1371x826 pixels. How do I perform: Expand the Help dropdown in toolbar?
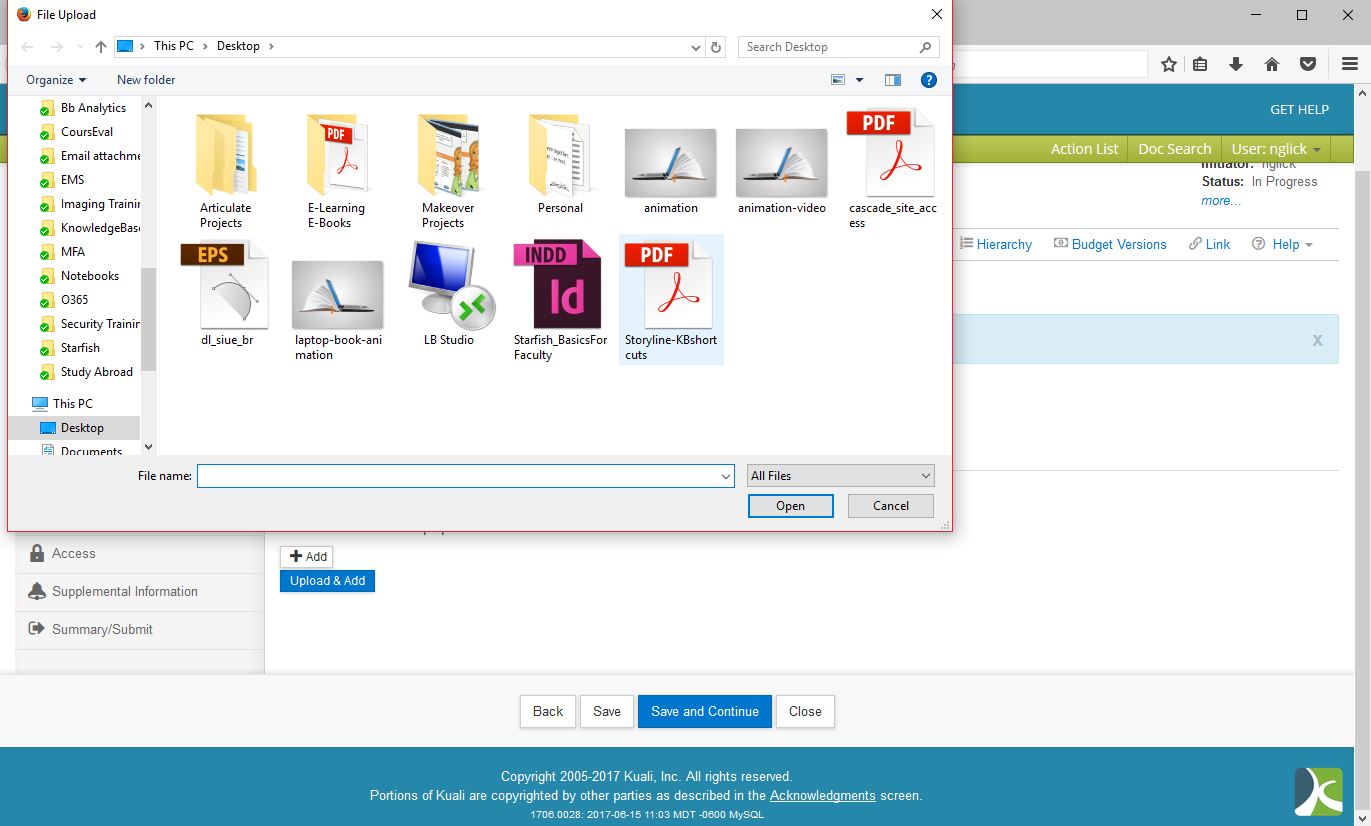[x=1283, y=244]
